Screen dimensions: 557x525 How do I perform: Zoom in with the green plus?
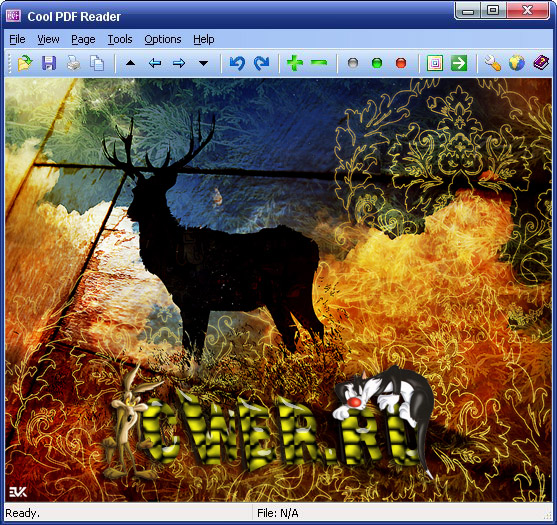point(295,63)
